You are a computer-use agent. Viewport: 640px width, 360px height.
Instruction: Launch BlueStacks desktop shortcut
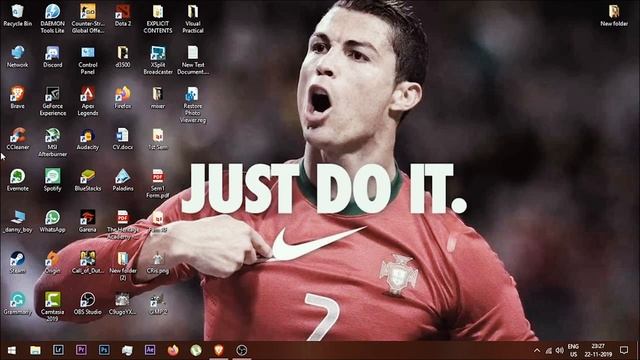[x=88, y=180]
